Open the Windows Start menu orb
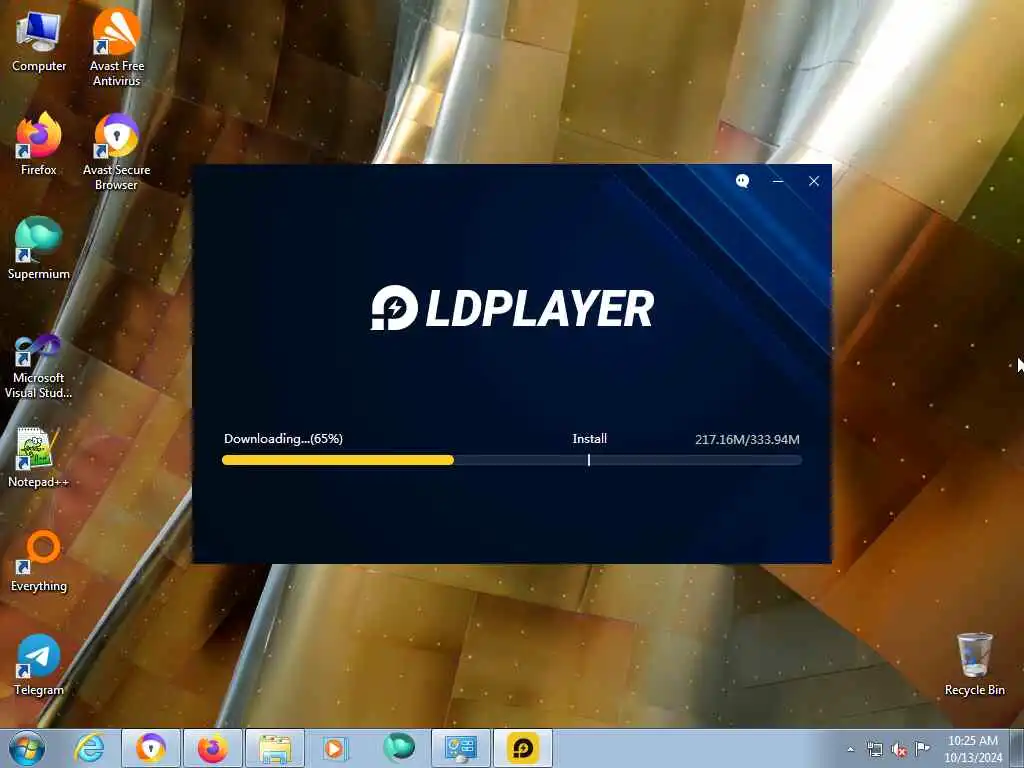The width and height of the screenshot is (1024, 768). coord(27,748)
